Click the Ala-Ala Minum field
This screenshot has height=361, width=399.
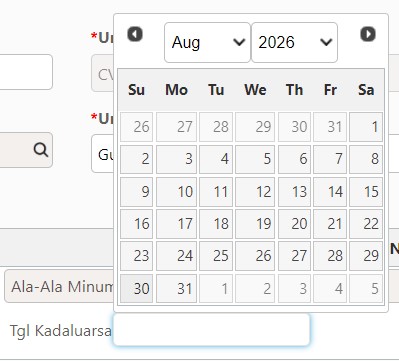(x=59, y=286)
